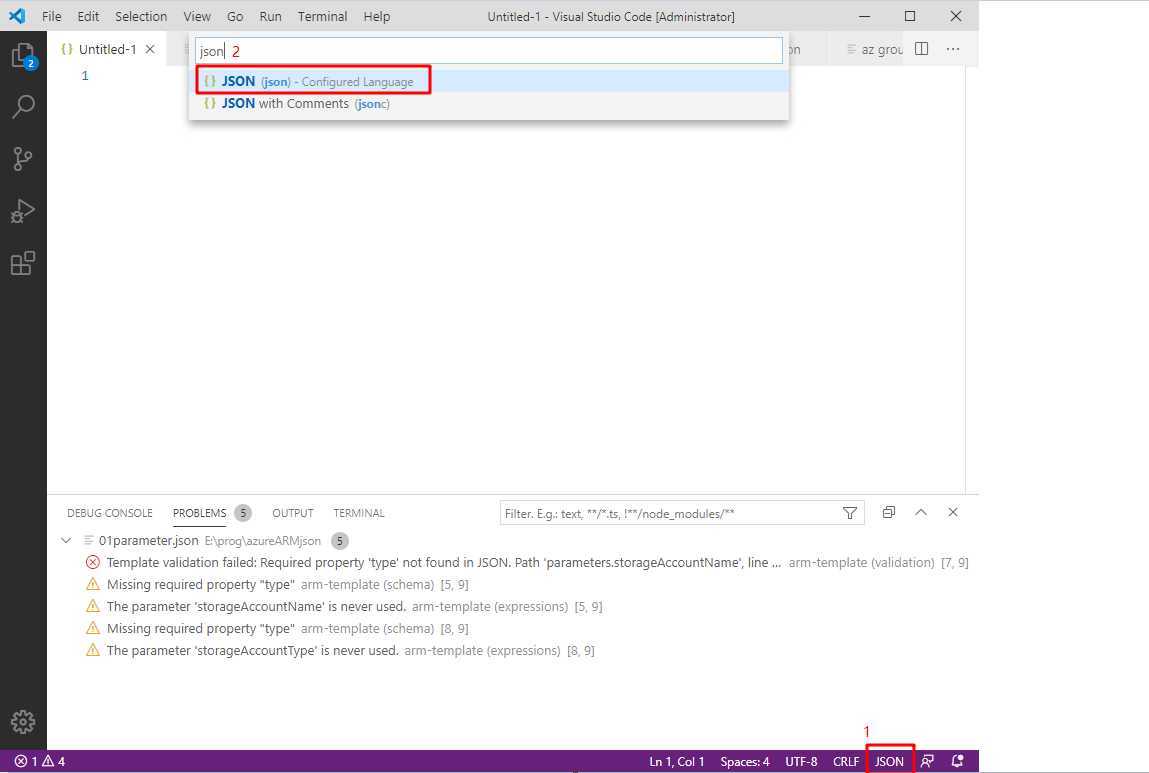
Task: Maximize the bottom panel size
Action: (921, 512)
